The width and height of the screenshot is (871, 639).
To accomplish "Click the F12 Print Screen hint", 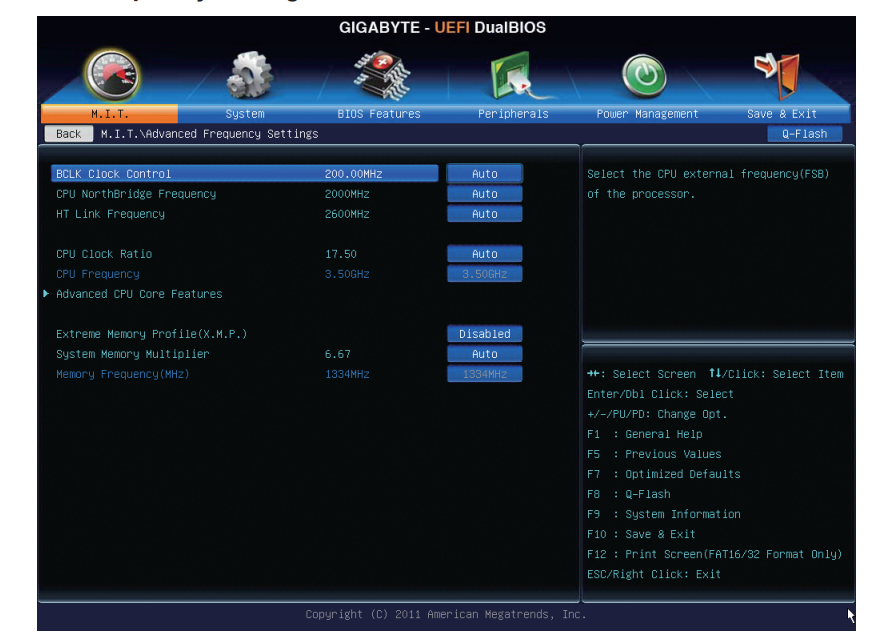I will coord(714,554).
